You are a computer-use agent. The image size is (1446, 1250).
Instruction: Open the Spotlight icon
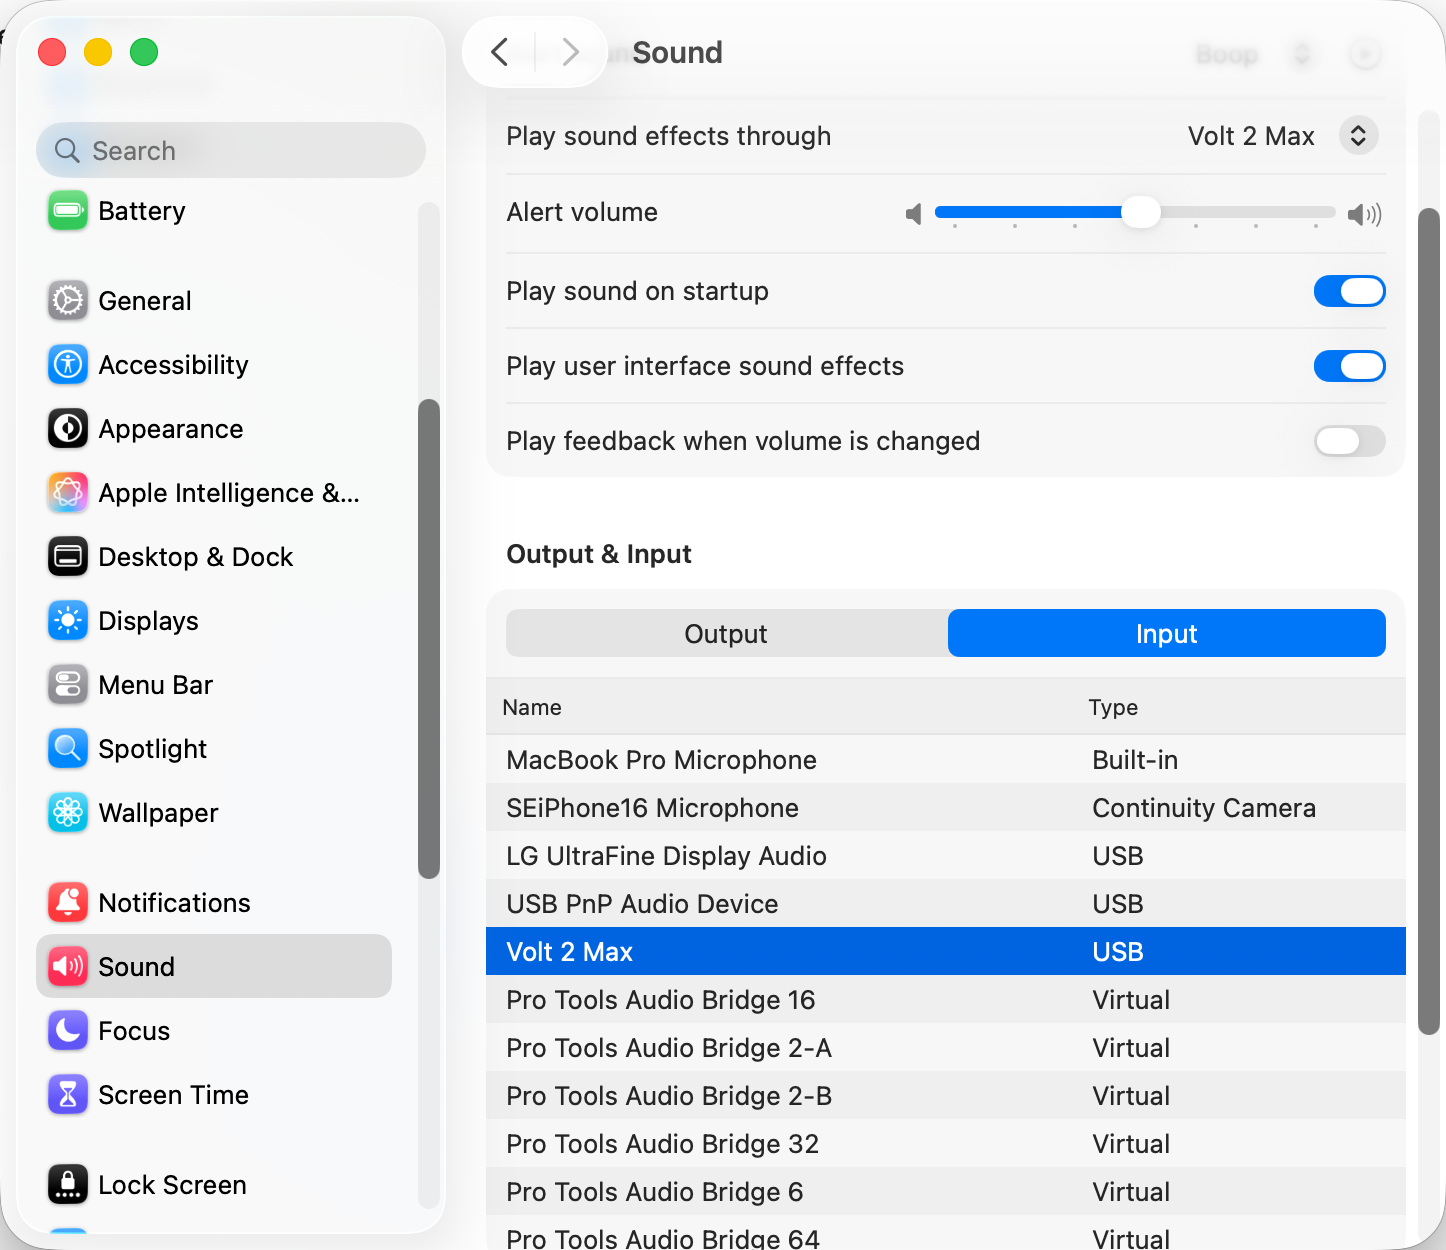(68, 749)
